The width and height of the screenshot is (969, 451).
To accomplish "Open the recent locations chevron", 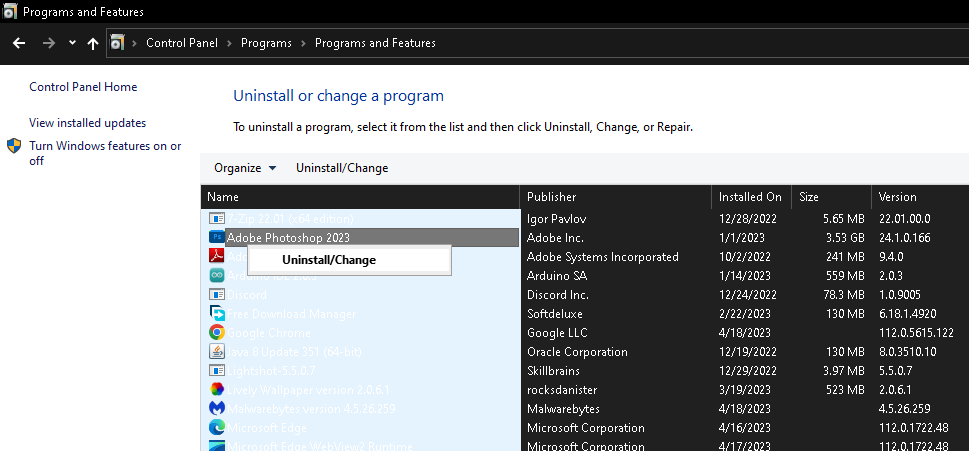I will coord(72,43).
